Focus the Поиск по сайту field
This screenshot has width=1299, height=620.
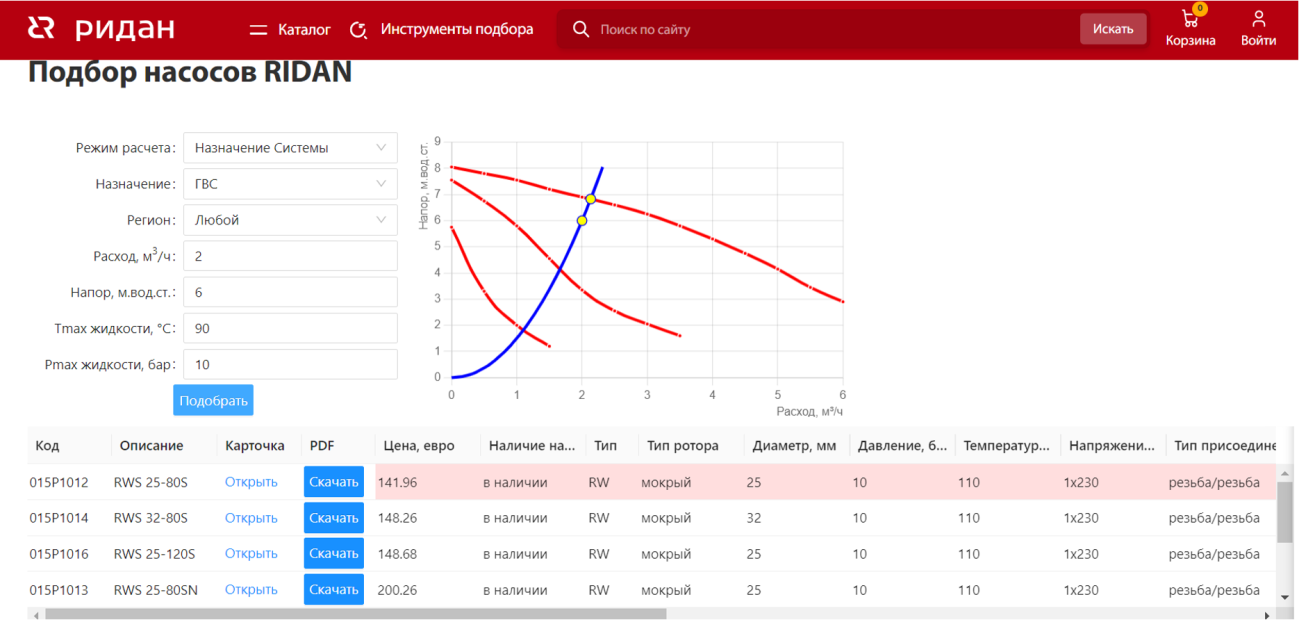[830, 30]
